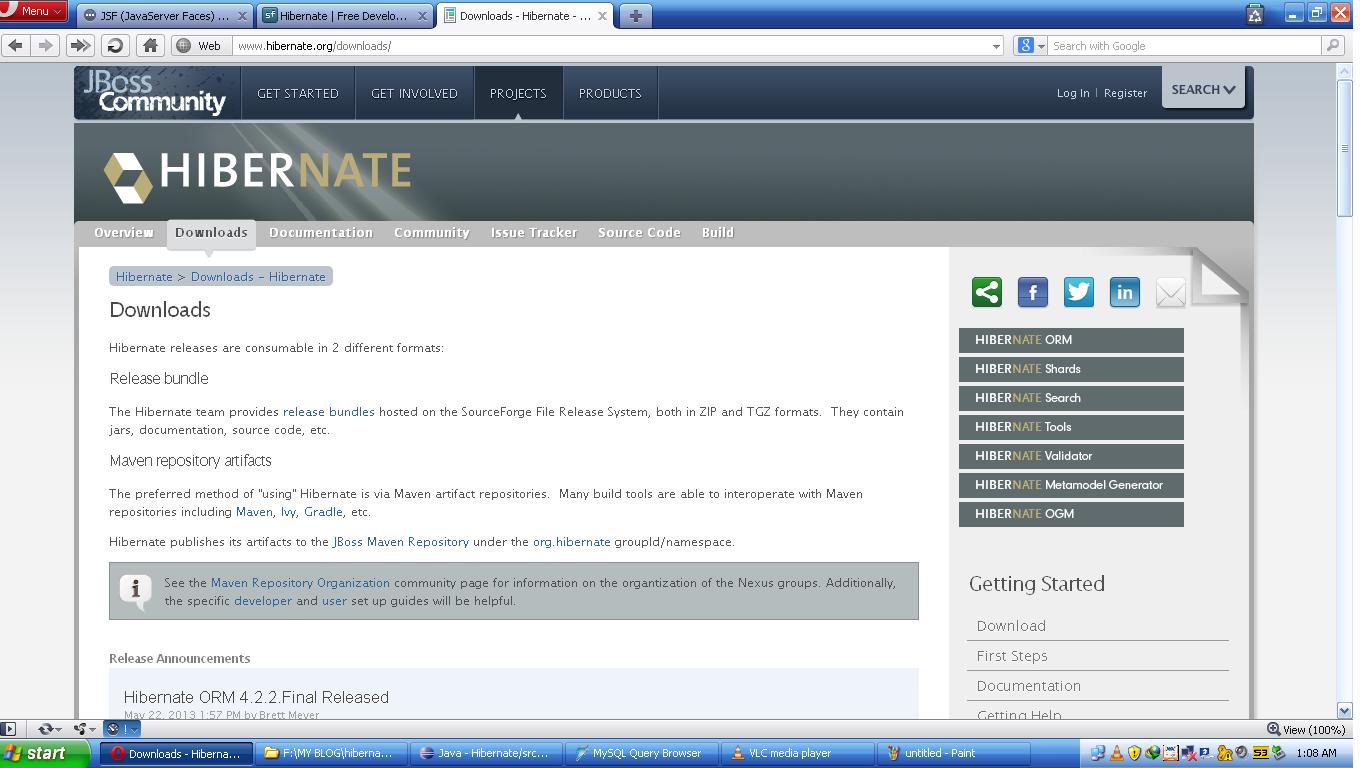
Task: Open Opera Link sync icon in status bar
Action: click(x=47, y=729)
